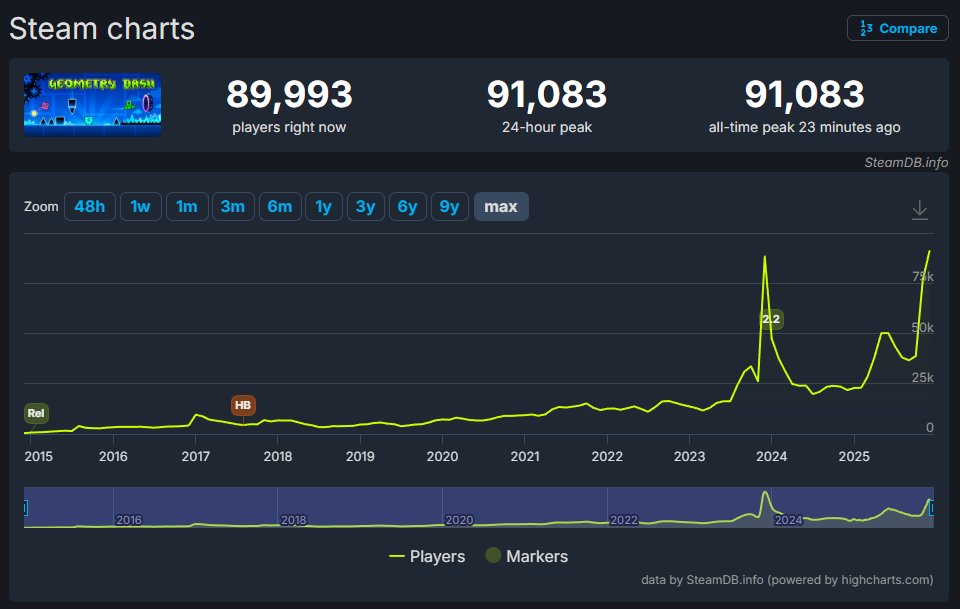960x609 pixels.
Task: Select the 1y zoom button
Action: 323,206
